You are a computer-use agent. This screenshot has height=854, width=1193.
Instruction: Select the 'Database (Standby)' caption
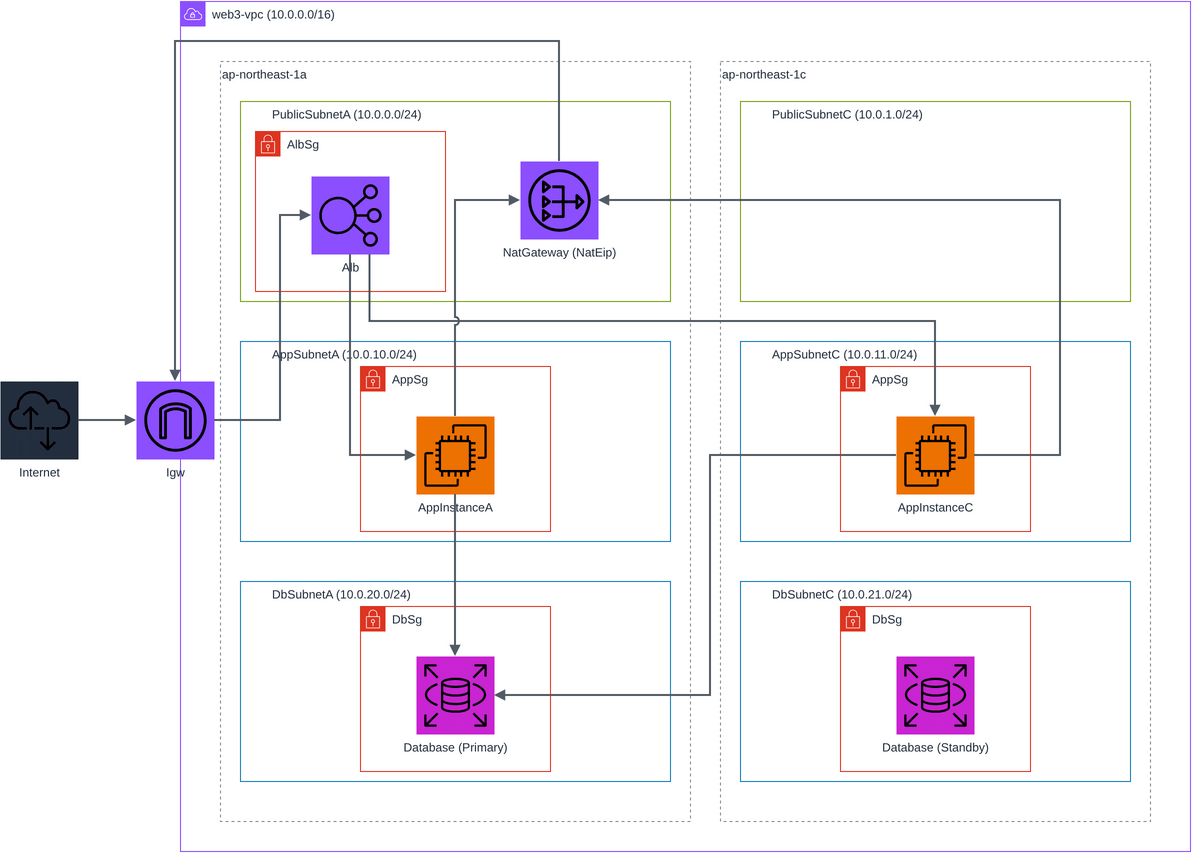pos(935,747)
